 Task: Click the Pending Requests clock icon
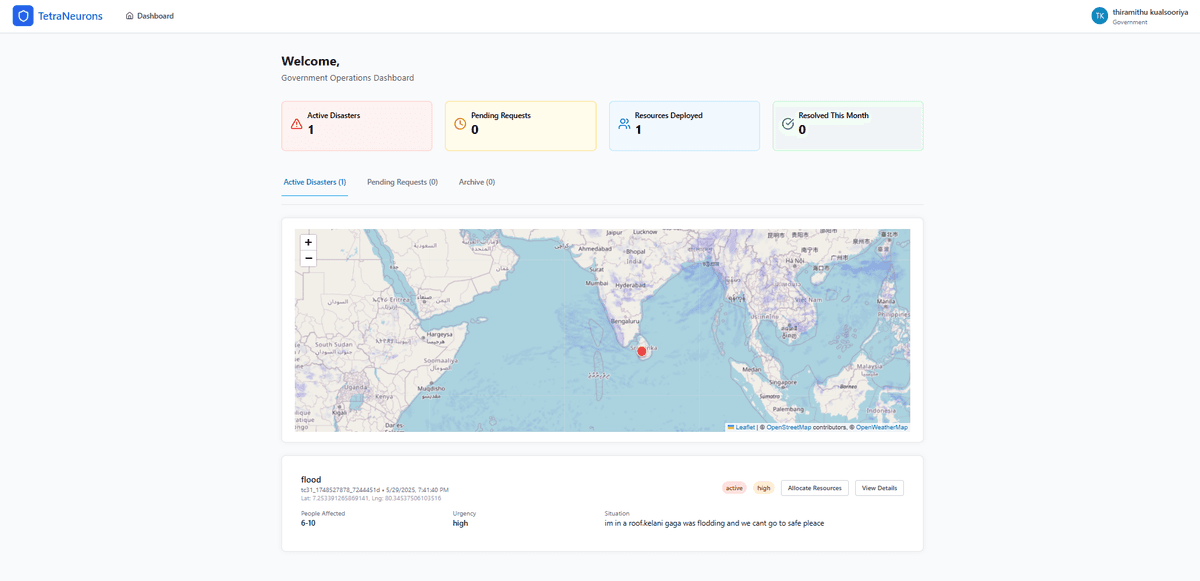[460, 124]
